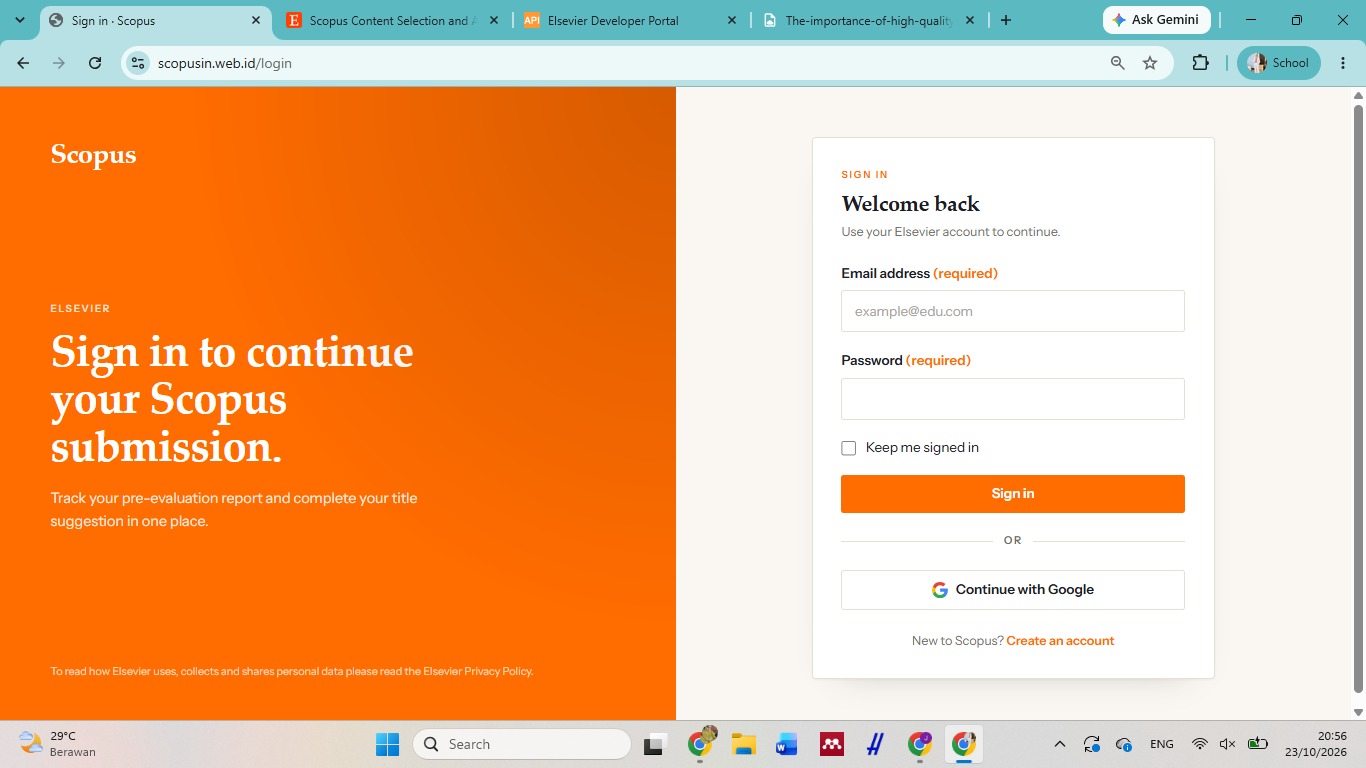Image resolution: width=1366 pixels, height=768 pixels.
Task: Open the weather widget showing 29°C
Action: pyautogui.click(x=58, y=744)
